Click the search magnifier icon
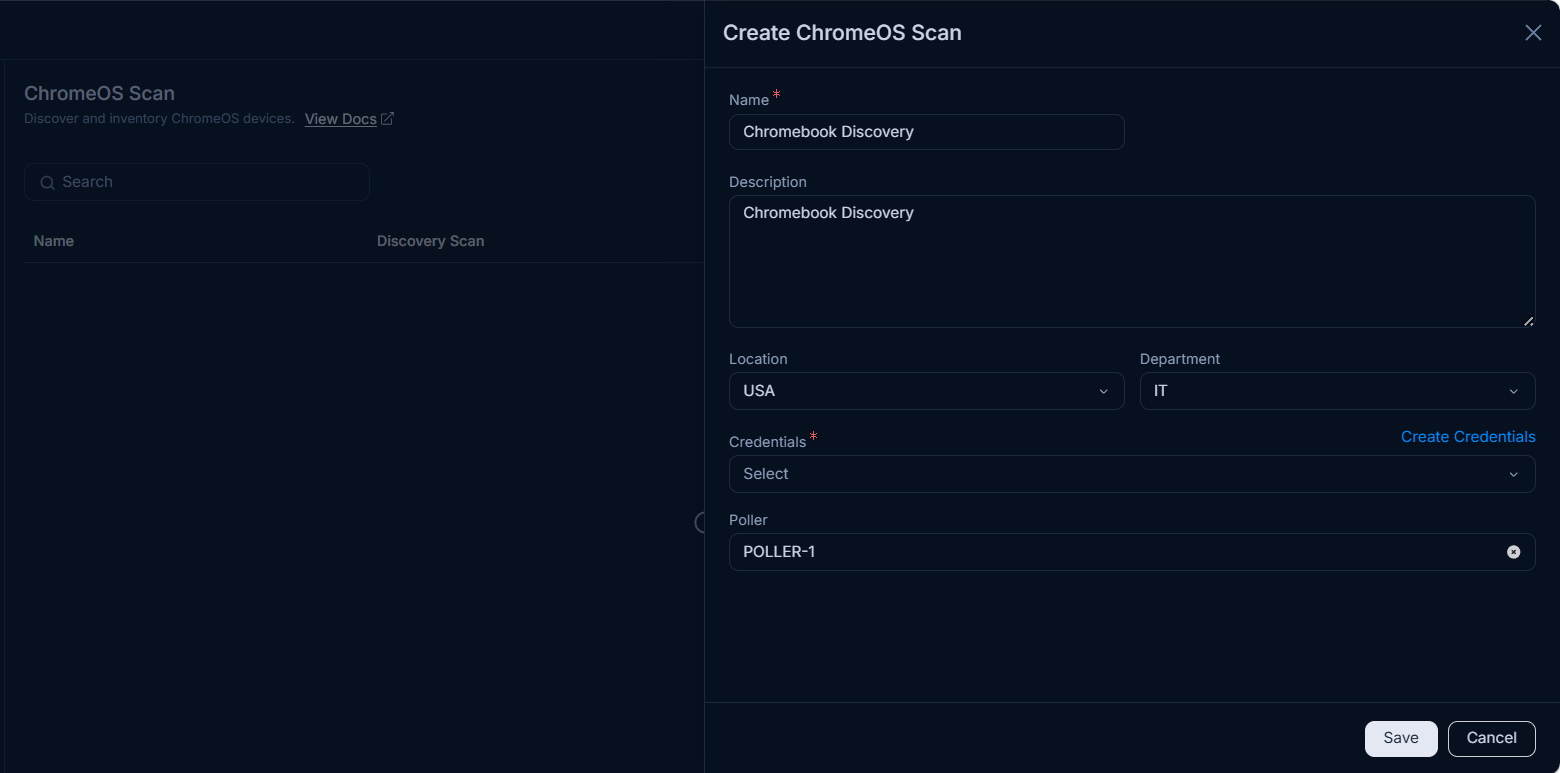Screen dimensions: 1560x773 tap(47, 182)
